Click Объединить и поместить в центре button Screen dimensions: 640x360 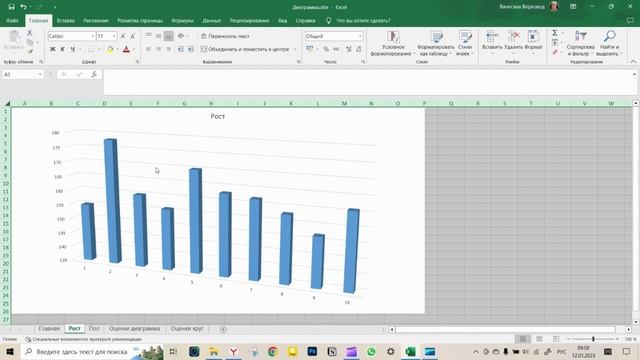pos(245,49)
